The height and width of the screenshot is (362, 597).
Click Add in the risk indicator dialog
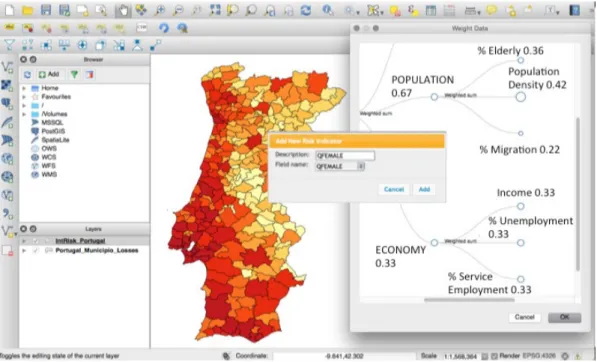coord(424,189)
